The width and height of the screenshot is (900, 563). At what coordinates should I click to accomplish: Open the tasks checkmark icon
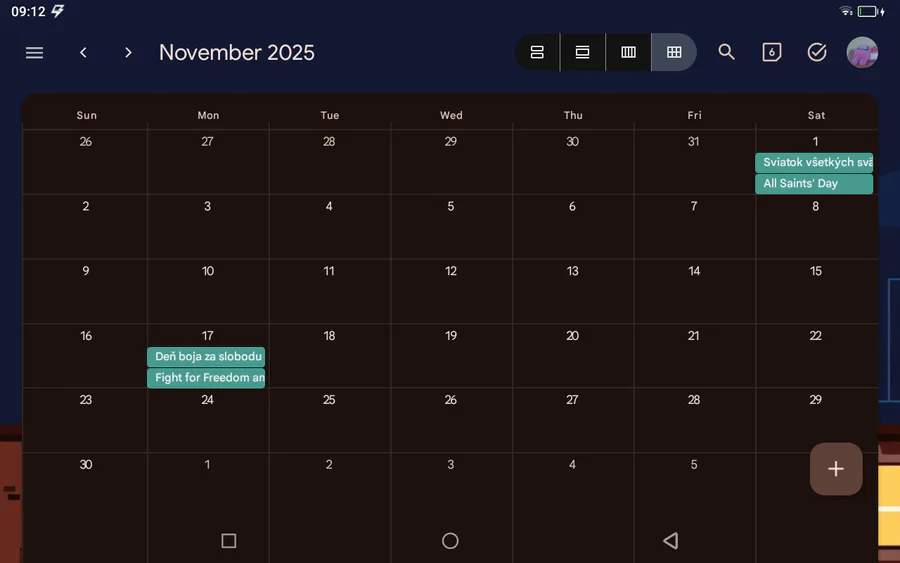tap(817, 52)
